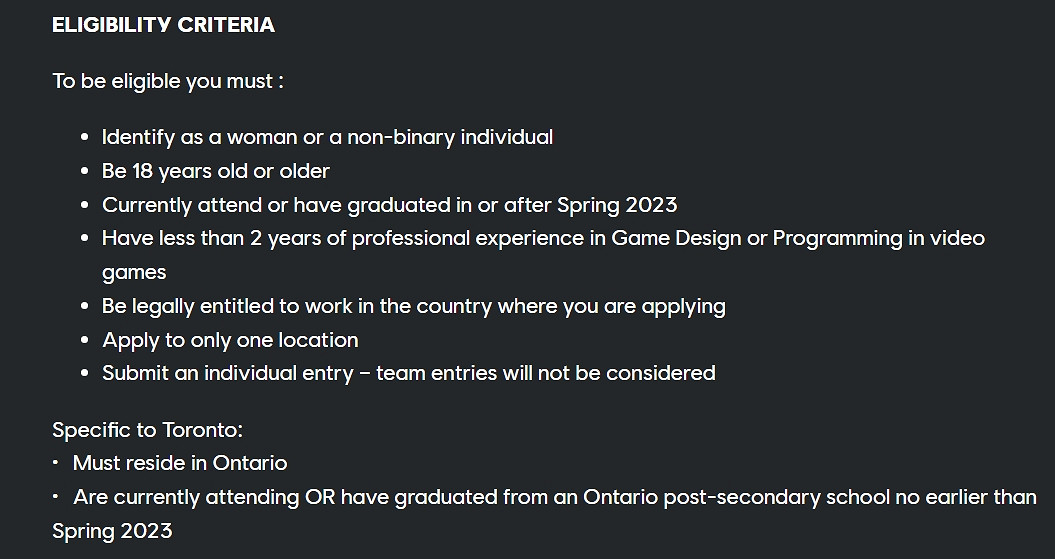1055x559 pixels.
Task: Click the word "games" on the wrapped line
Action: (x=134, y=272)
